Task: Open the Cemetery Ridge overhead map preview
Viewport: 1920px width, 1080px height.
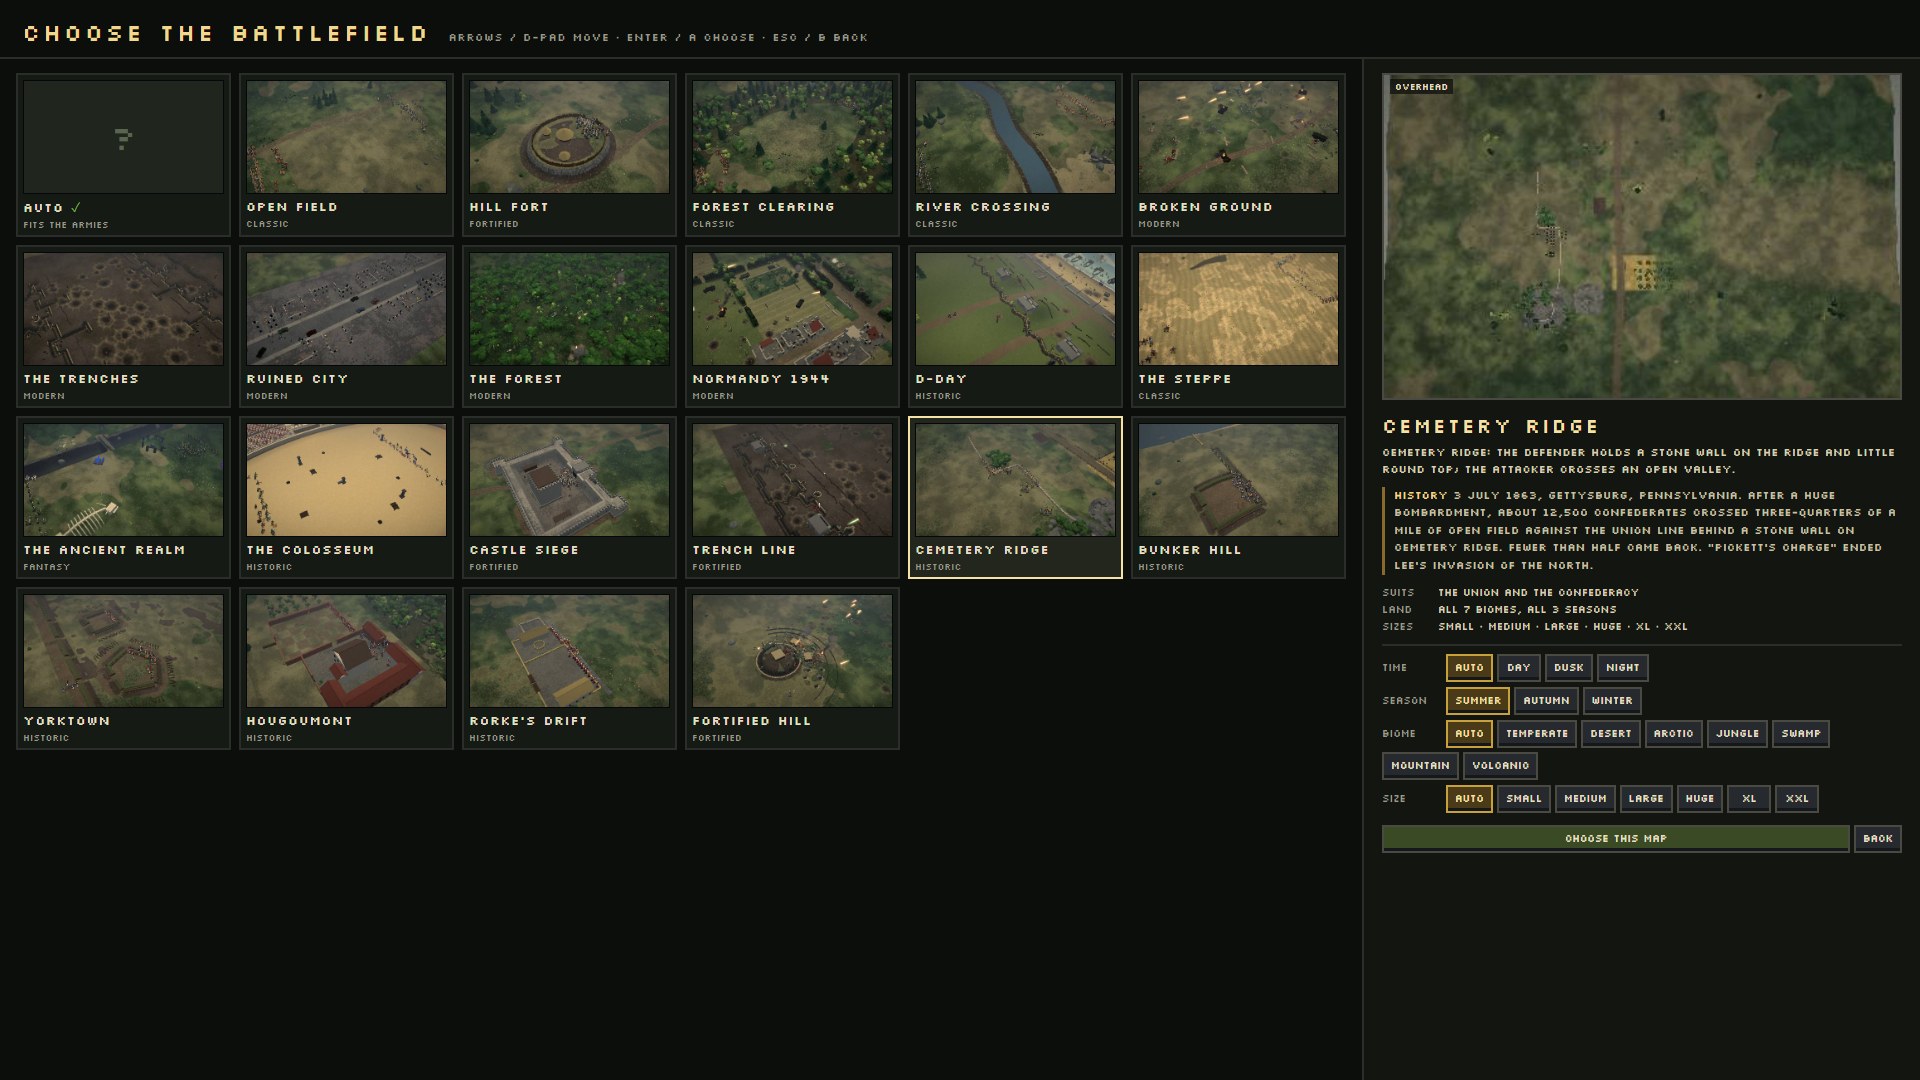Action: point(1642,237)
